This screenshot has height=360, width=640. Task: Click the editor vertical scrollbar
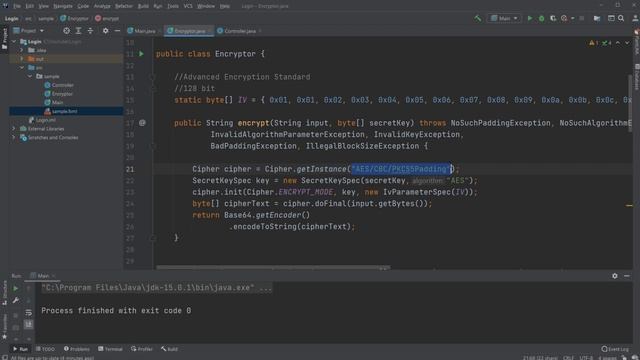(x=630, y=102)
